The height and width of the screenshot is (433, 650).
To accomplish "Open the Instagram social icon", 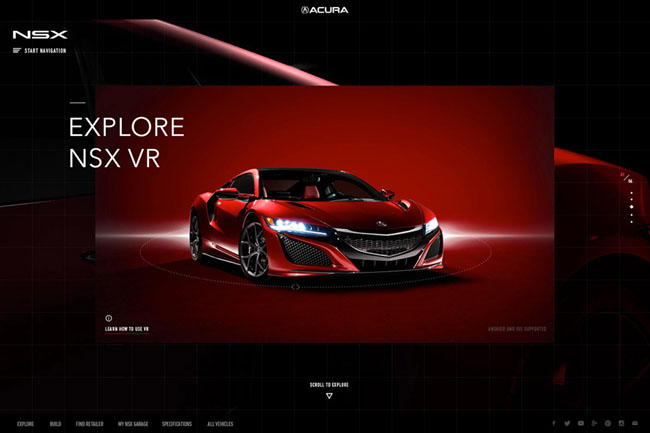I will [x=621, y=423].
